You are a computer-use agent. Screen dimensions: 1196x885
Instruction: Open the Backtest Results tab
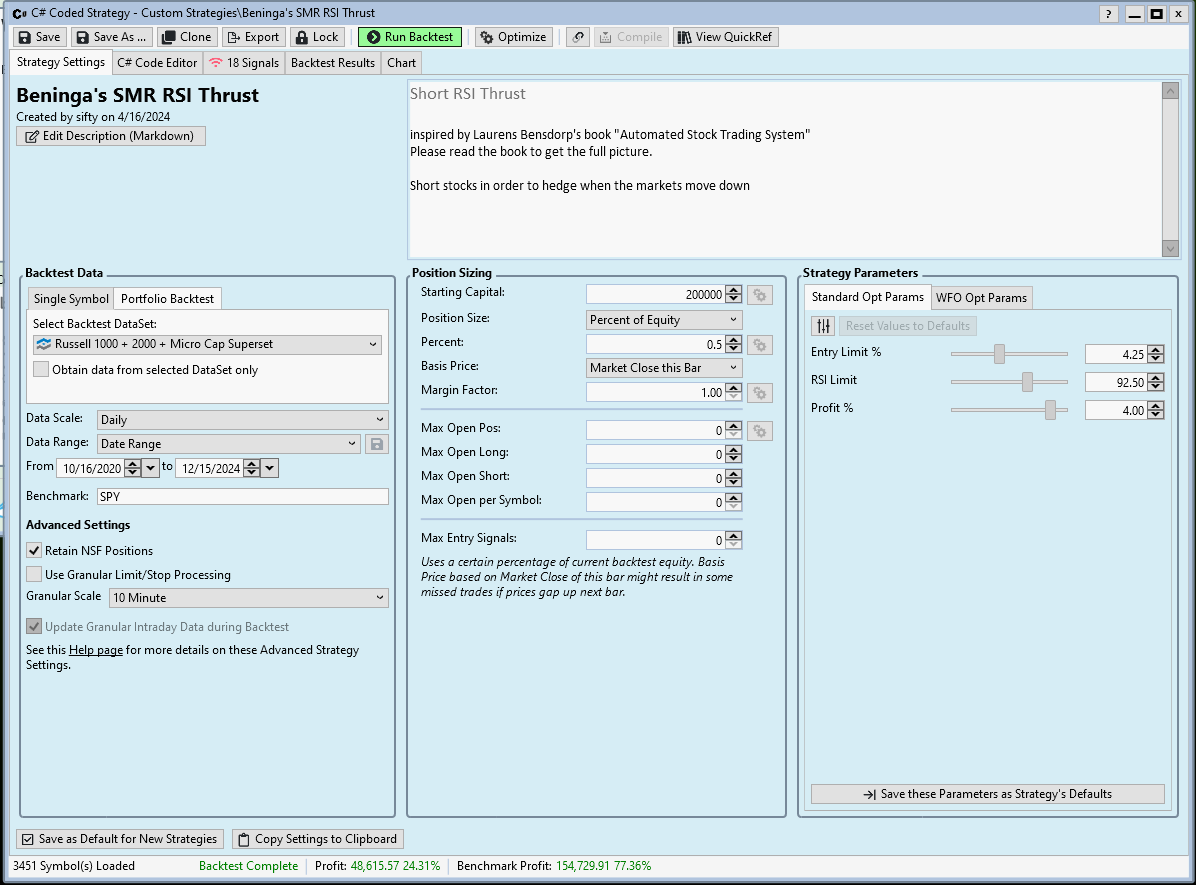(333, 63)
